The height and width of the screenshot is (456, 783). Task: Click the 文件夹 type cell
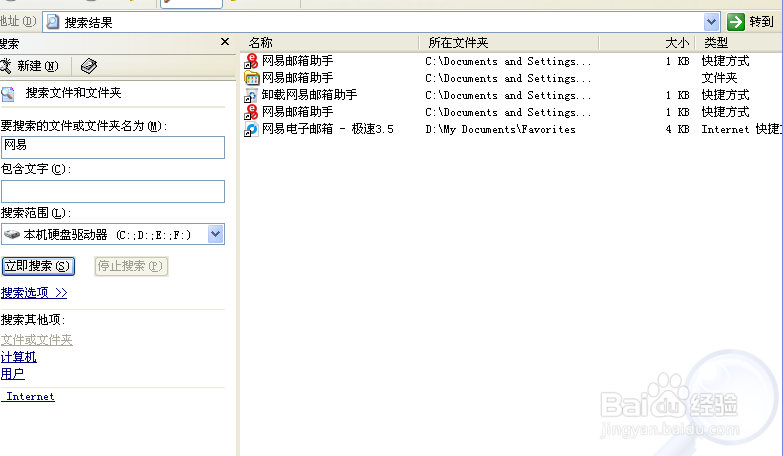pyautogui.click(x=719, y=78)
